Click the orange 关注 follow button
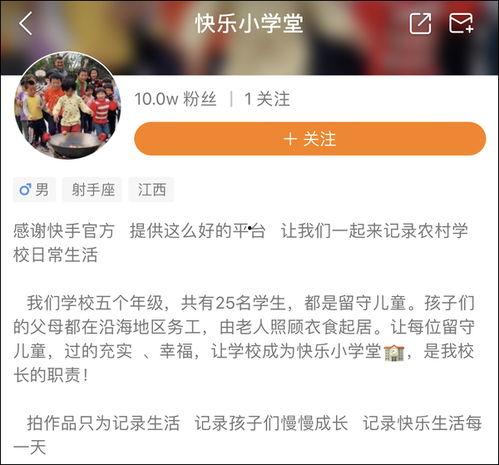499x465 pixels. [310, 139]
